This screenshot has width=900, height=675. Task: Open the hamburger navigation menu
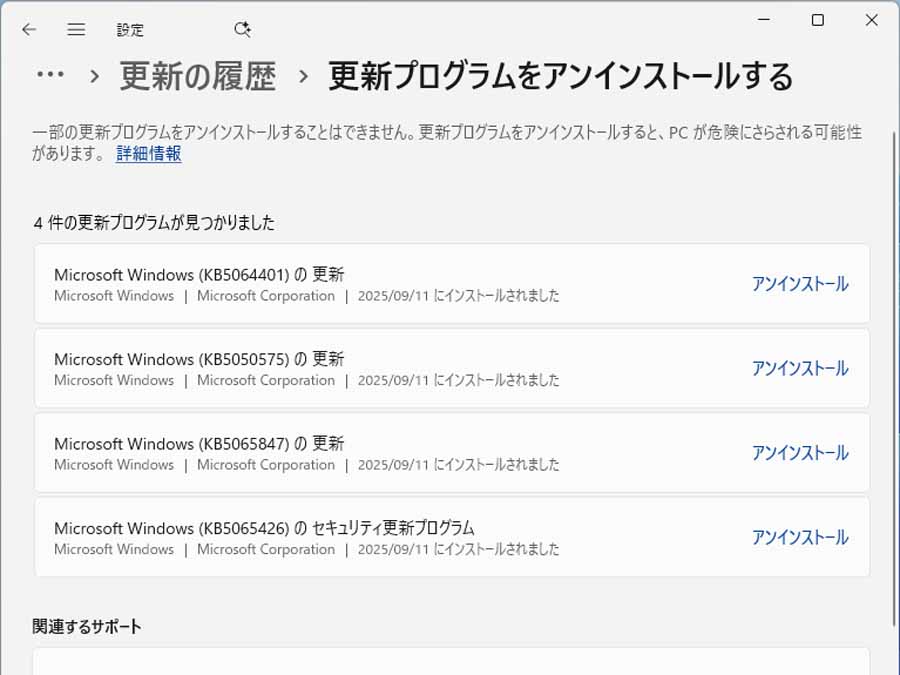tap(76, 29)
